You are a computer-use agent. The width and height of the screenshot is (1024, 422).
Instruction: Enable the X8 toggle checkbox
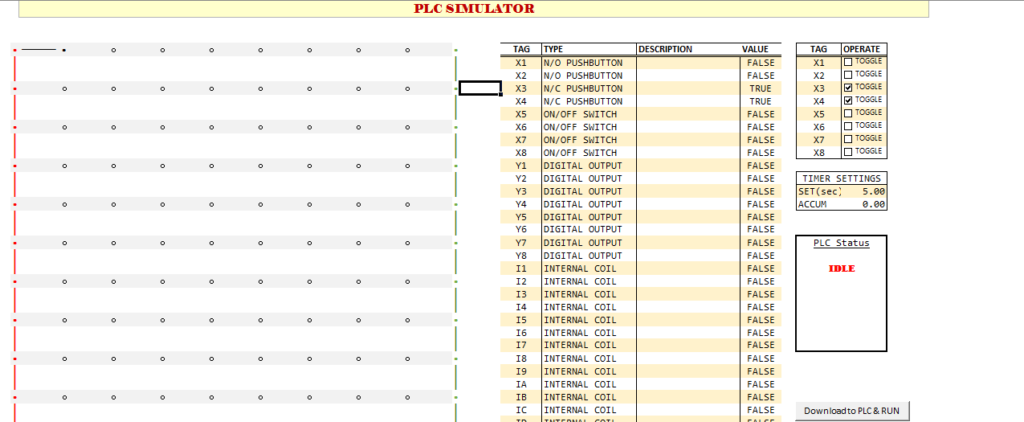[x=849, y=152]
